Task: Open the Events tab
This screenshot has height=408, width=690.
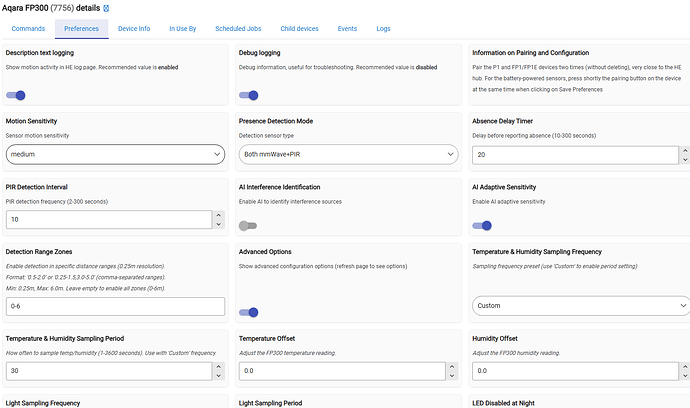Action: coord(347,28)
